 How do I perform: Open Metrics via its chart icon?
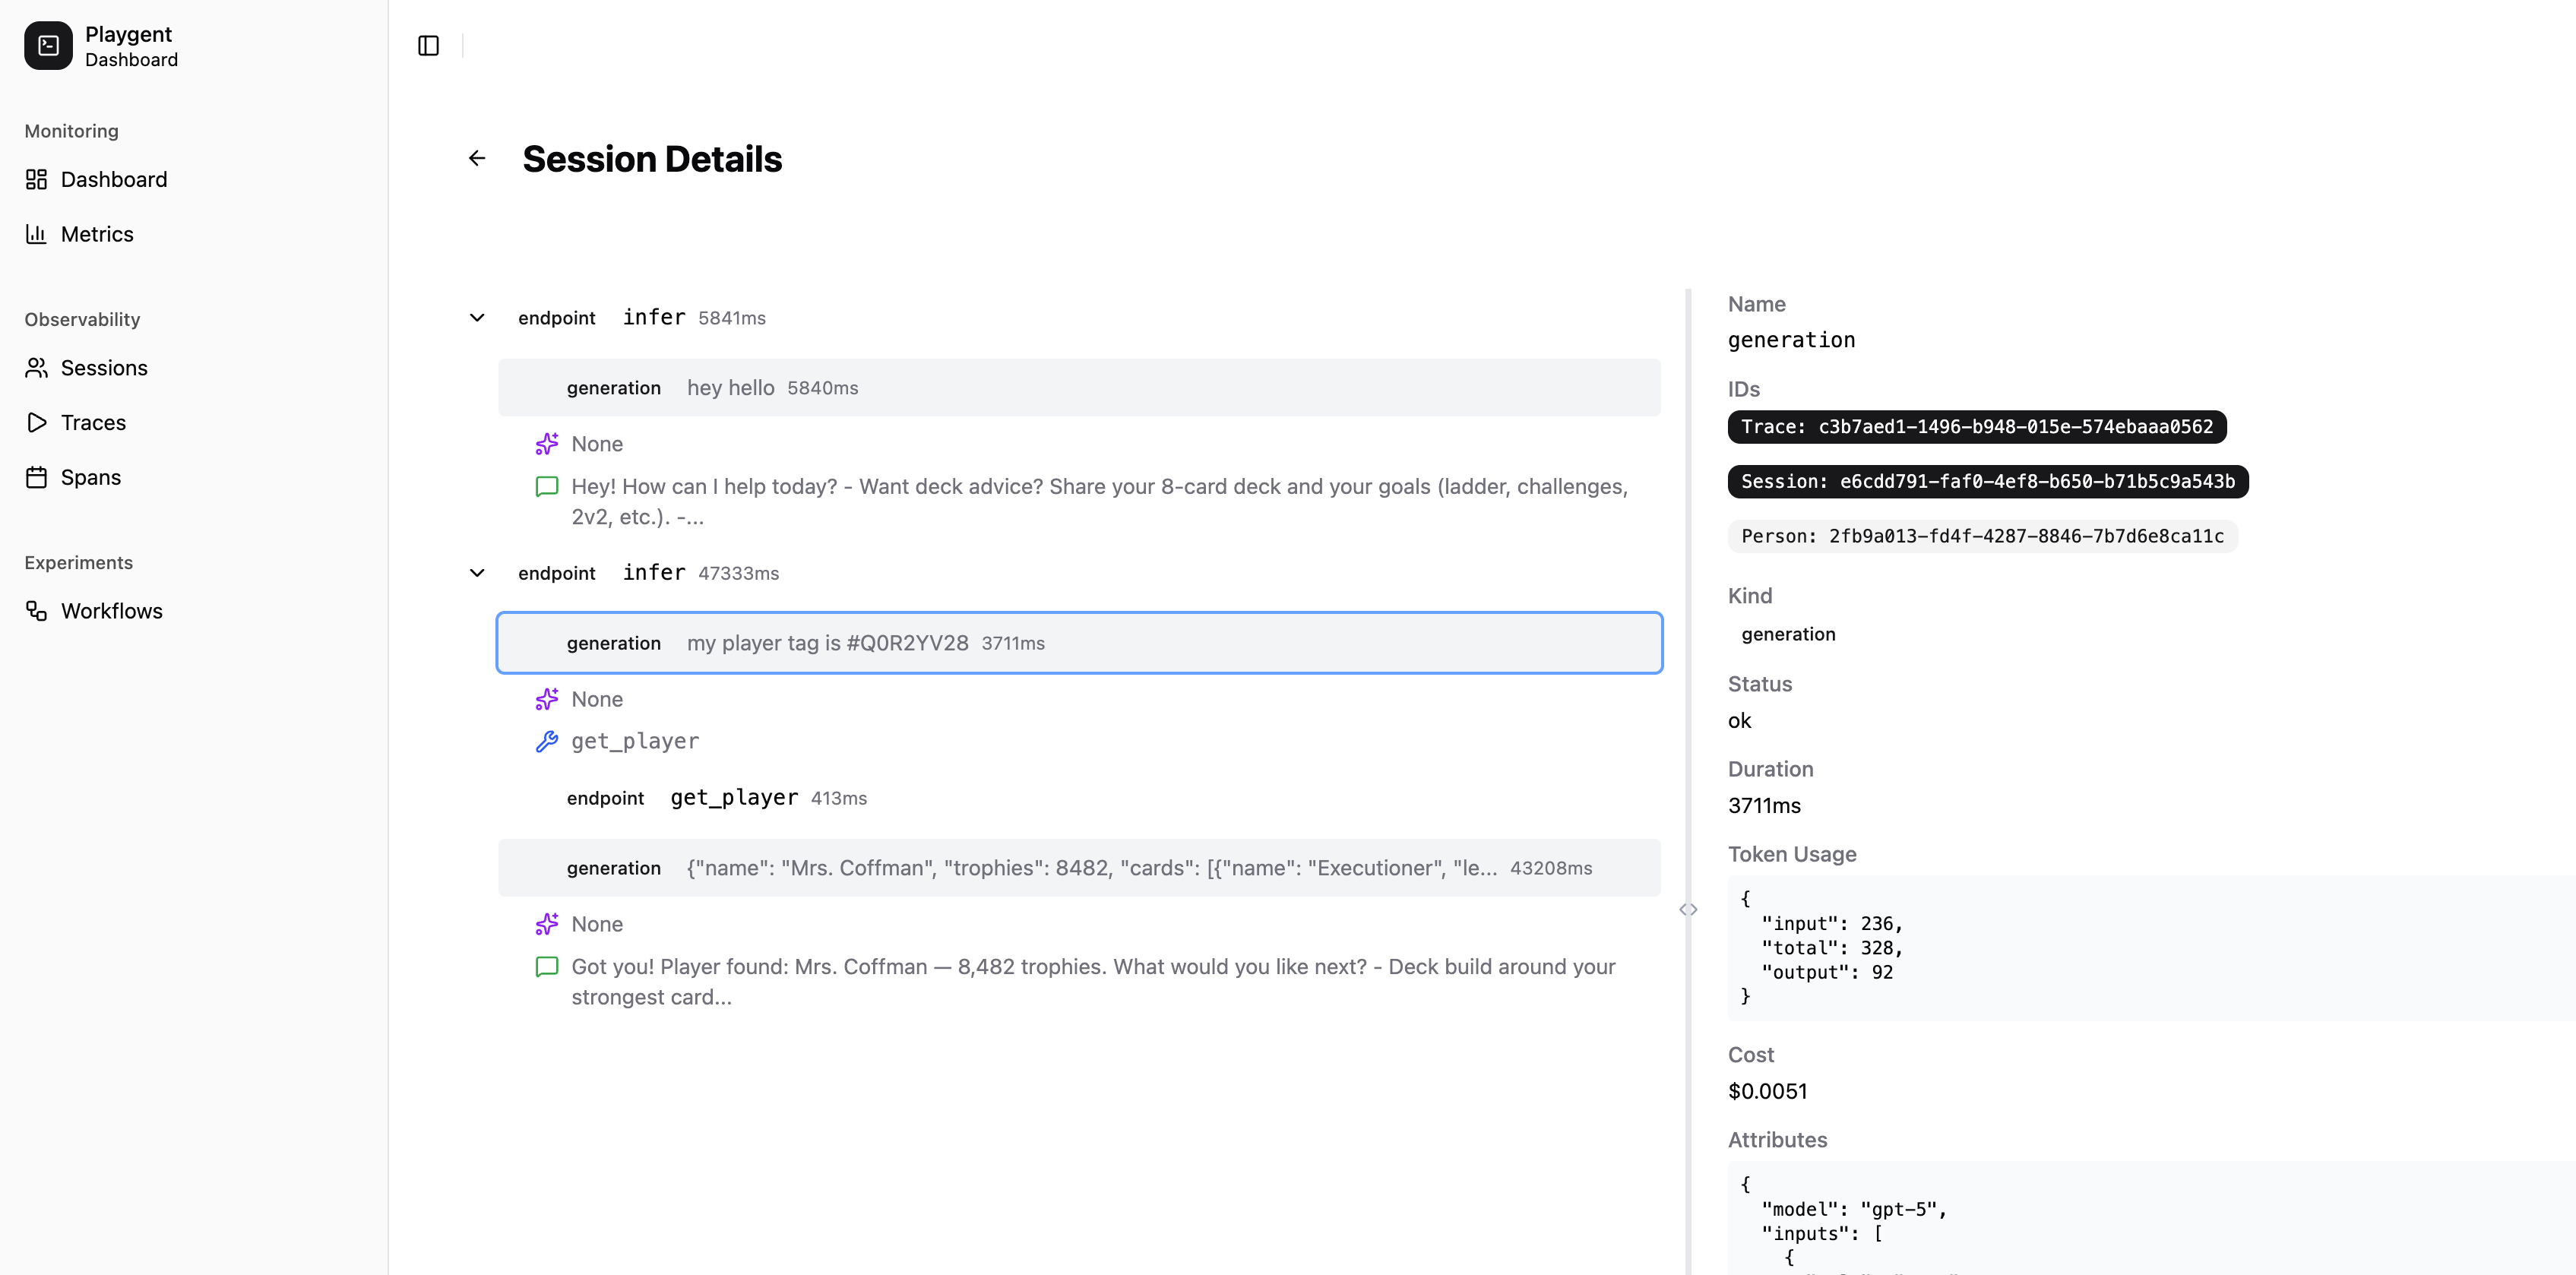(36, 233)
